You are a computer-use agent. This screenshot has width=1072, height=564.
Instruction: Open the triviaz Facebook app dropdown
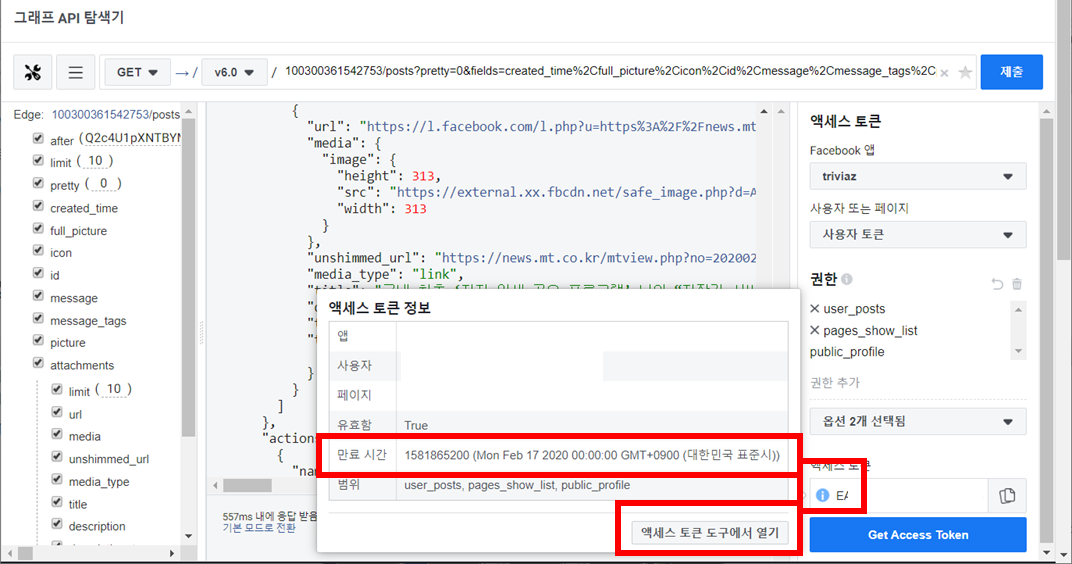[x=917, y=176]
